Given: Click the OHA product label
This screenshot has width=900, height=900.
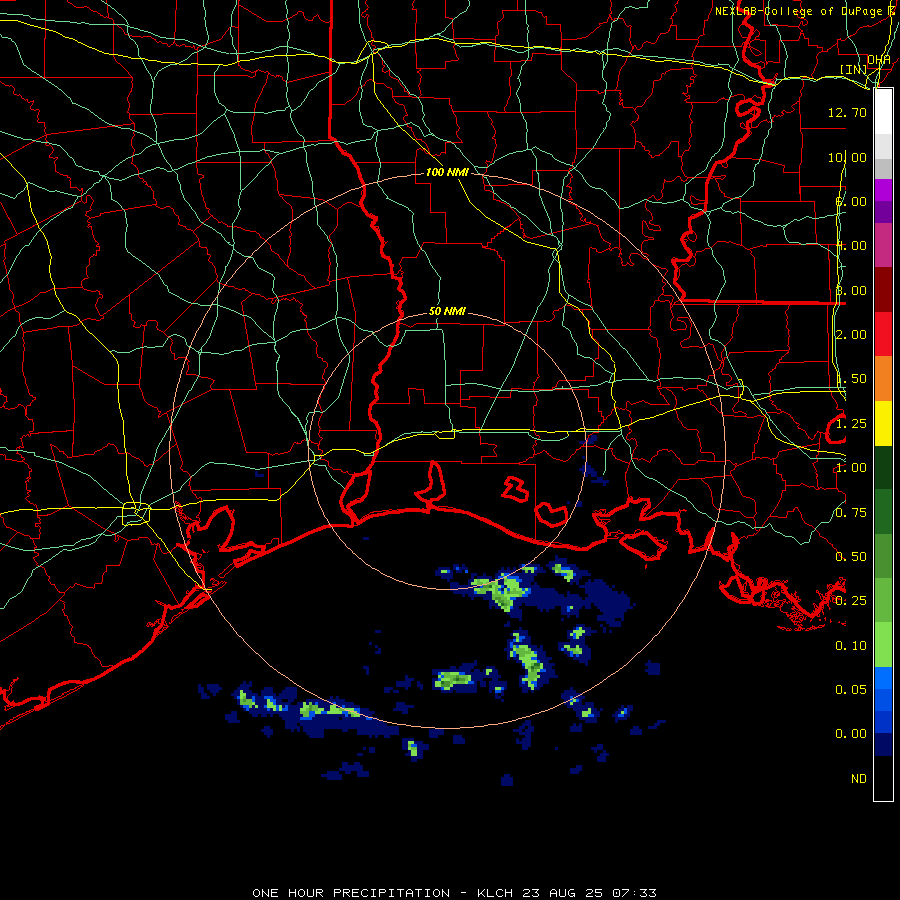Looking at the screenshot, I should point(878,60).
